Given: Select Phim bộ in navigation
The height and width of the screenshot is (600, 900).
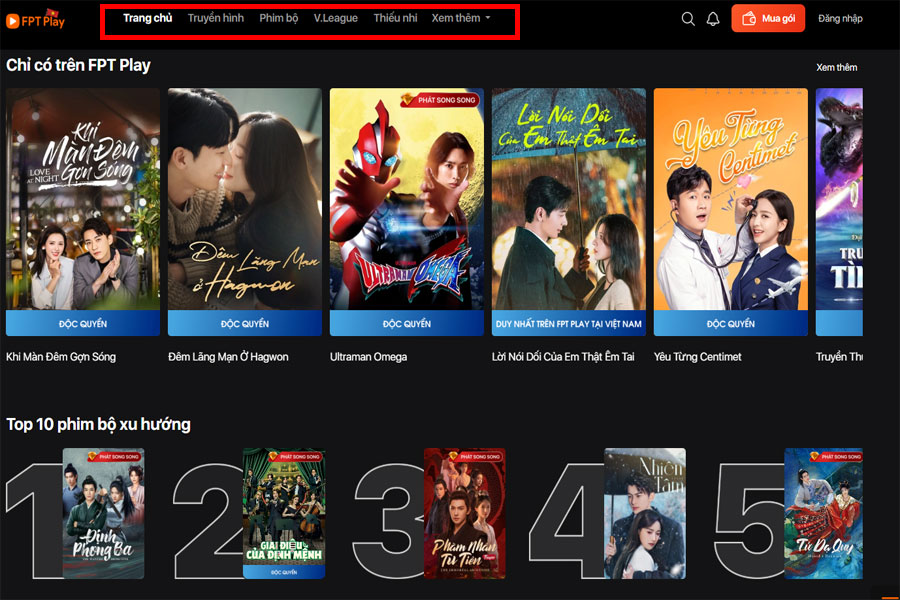Looking at the screenshot, I should [x=278, y=18].
